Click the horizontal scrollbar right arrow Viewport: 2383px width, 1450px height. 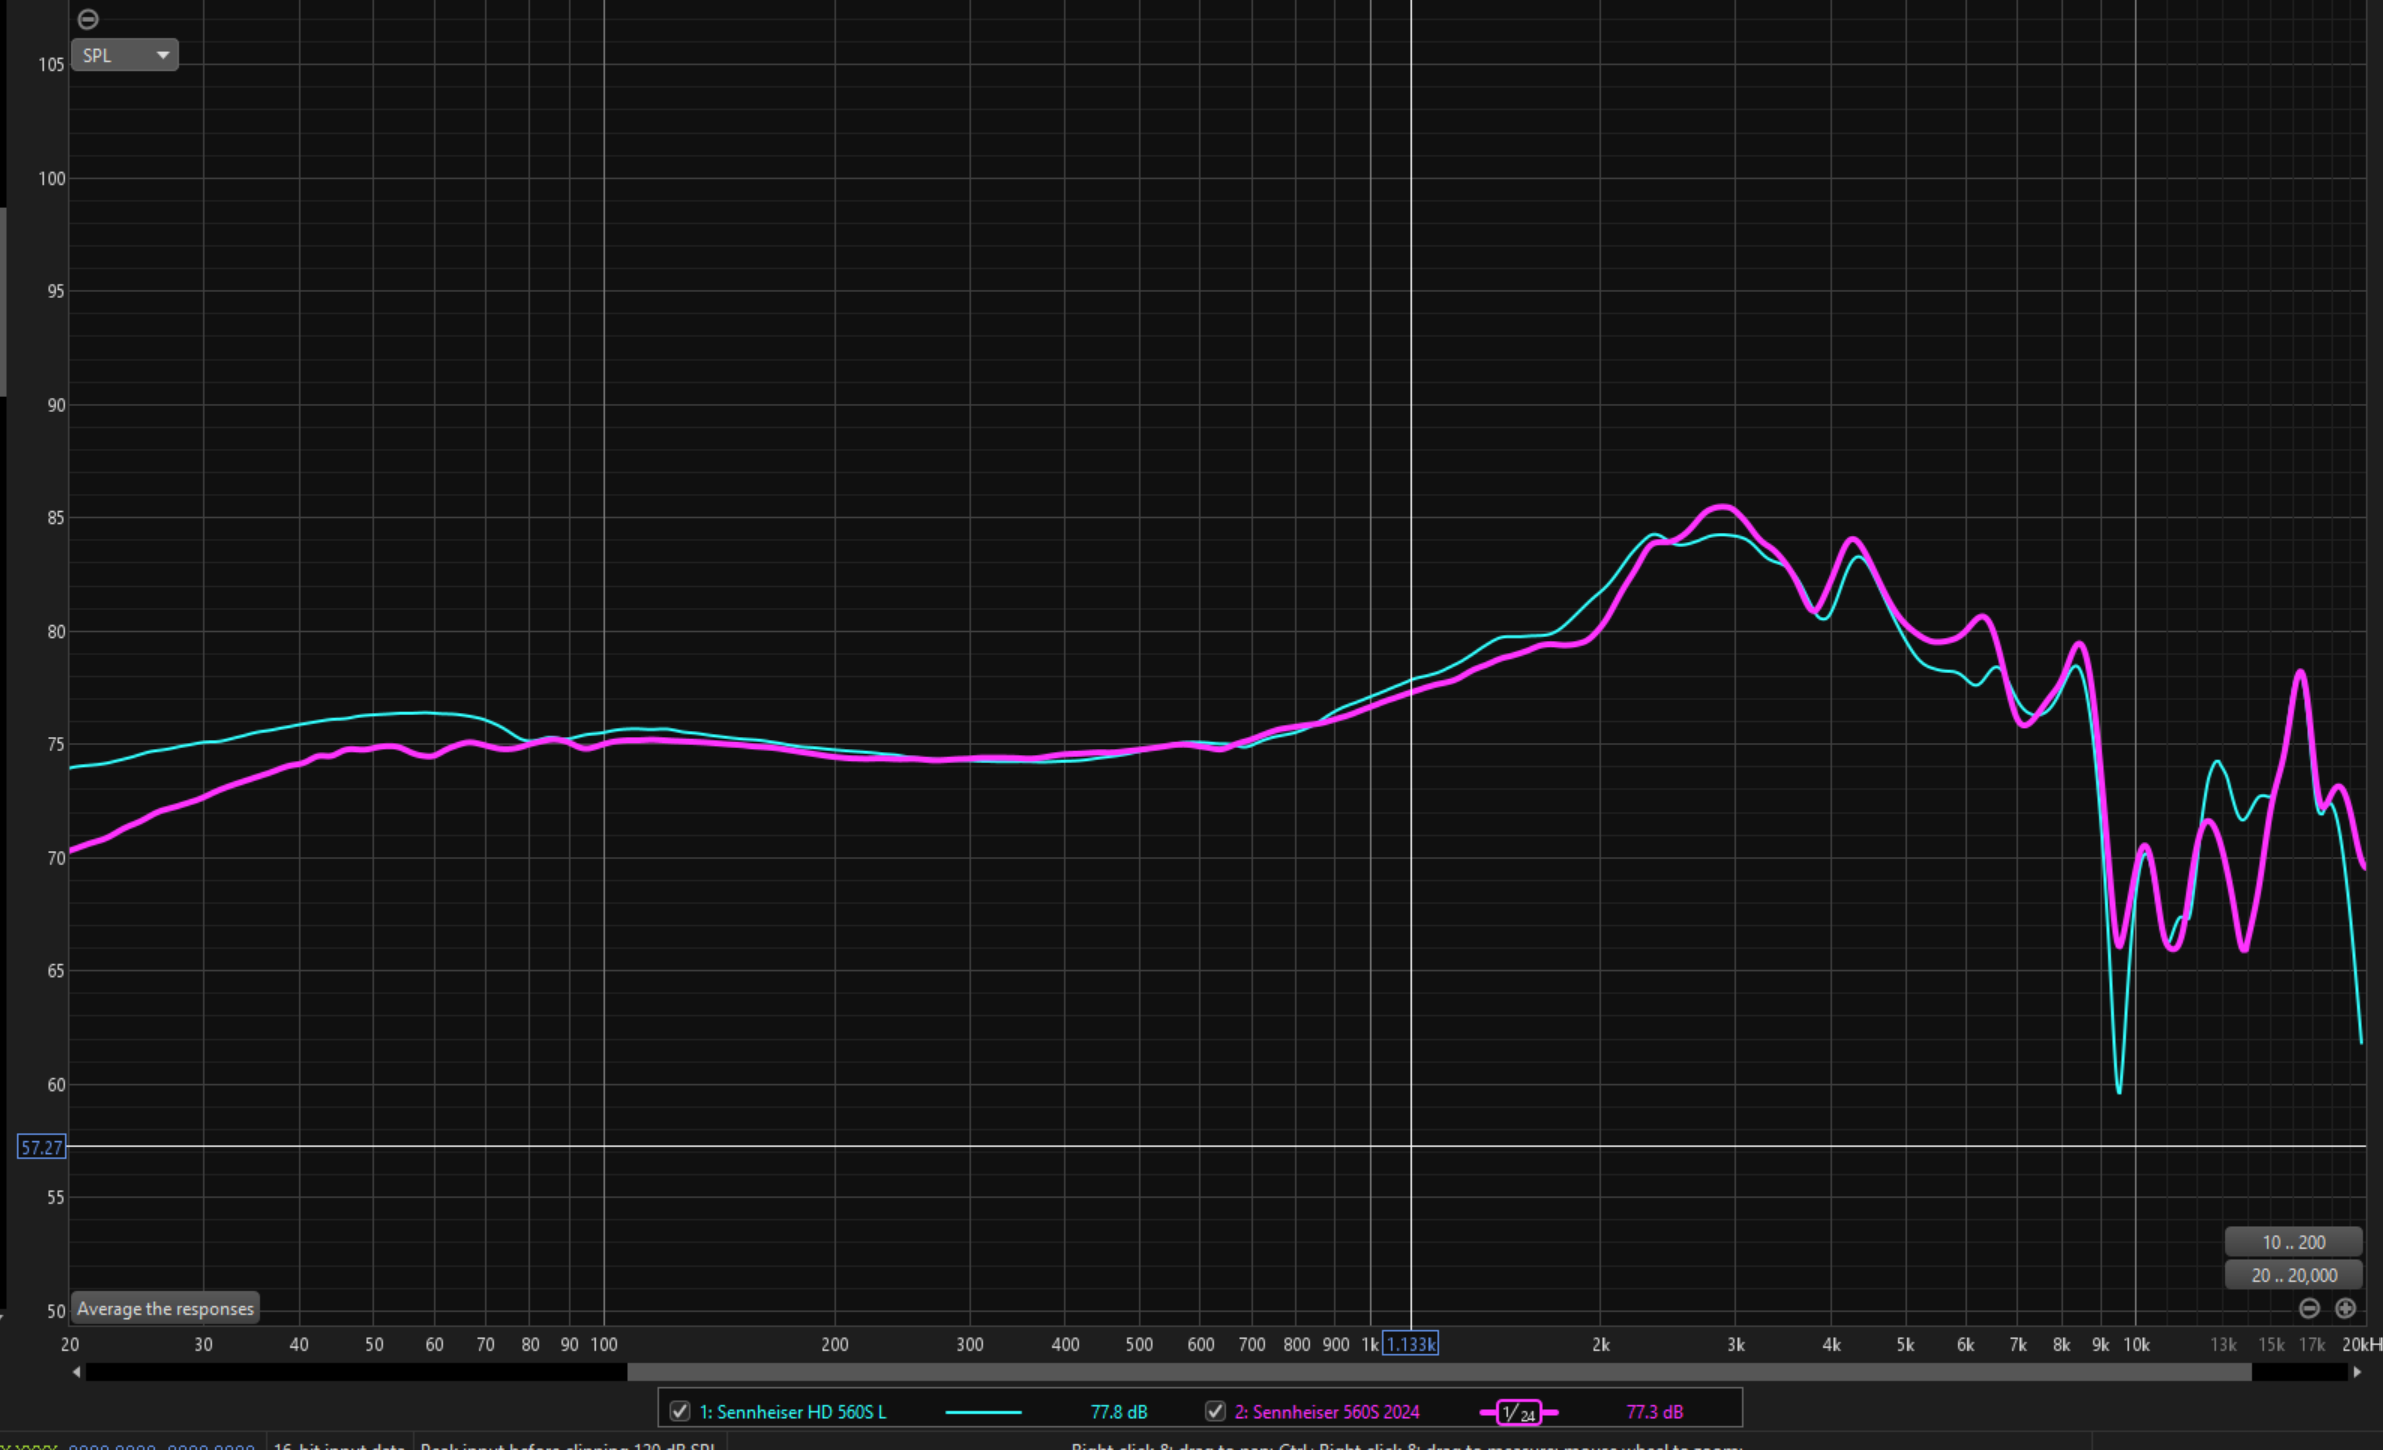(2357, 1372)
